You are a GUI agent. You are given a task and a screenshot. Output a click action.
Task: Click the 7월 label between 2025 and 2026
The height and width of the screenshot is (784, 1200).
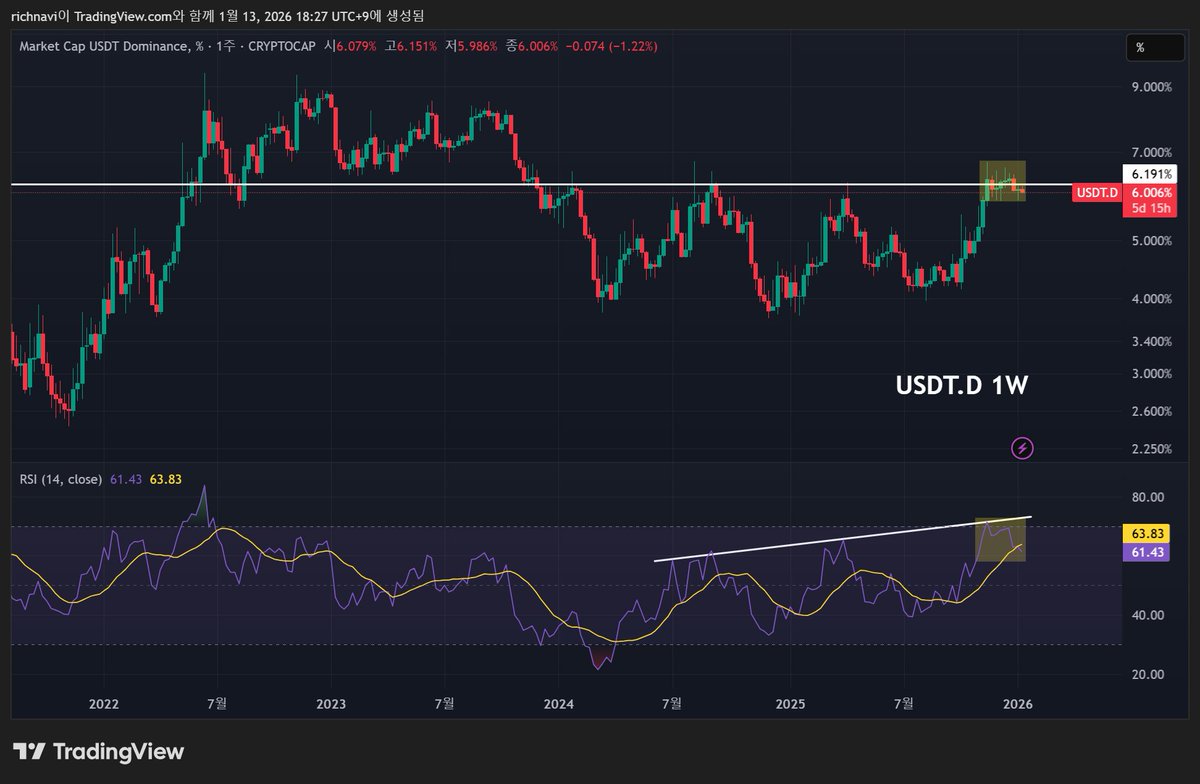[x=903, y=703]
